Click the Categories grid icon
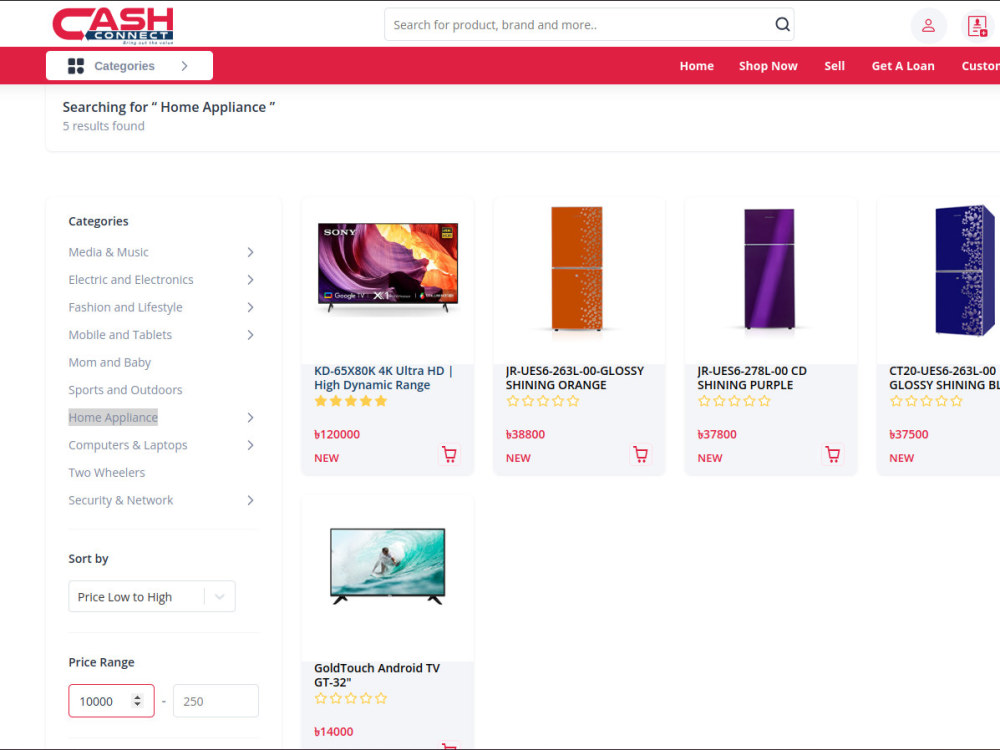This screenshot has width=1000, height=750. pos(76,66)
